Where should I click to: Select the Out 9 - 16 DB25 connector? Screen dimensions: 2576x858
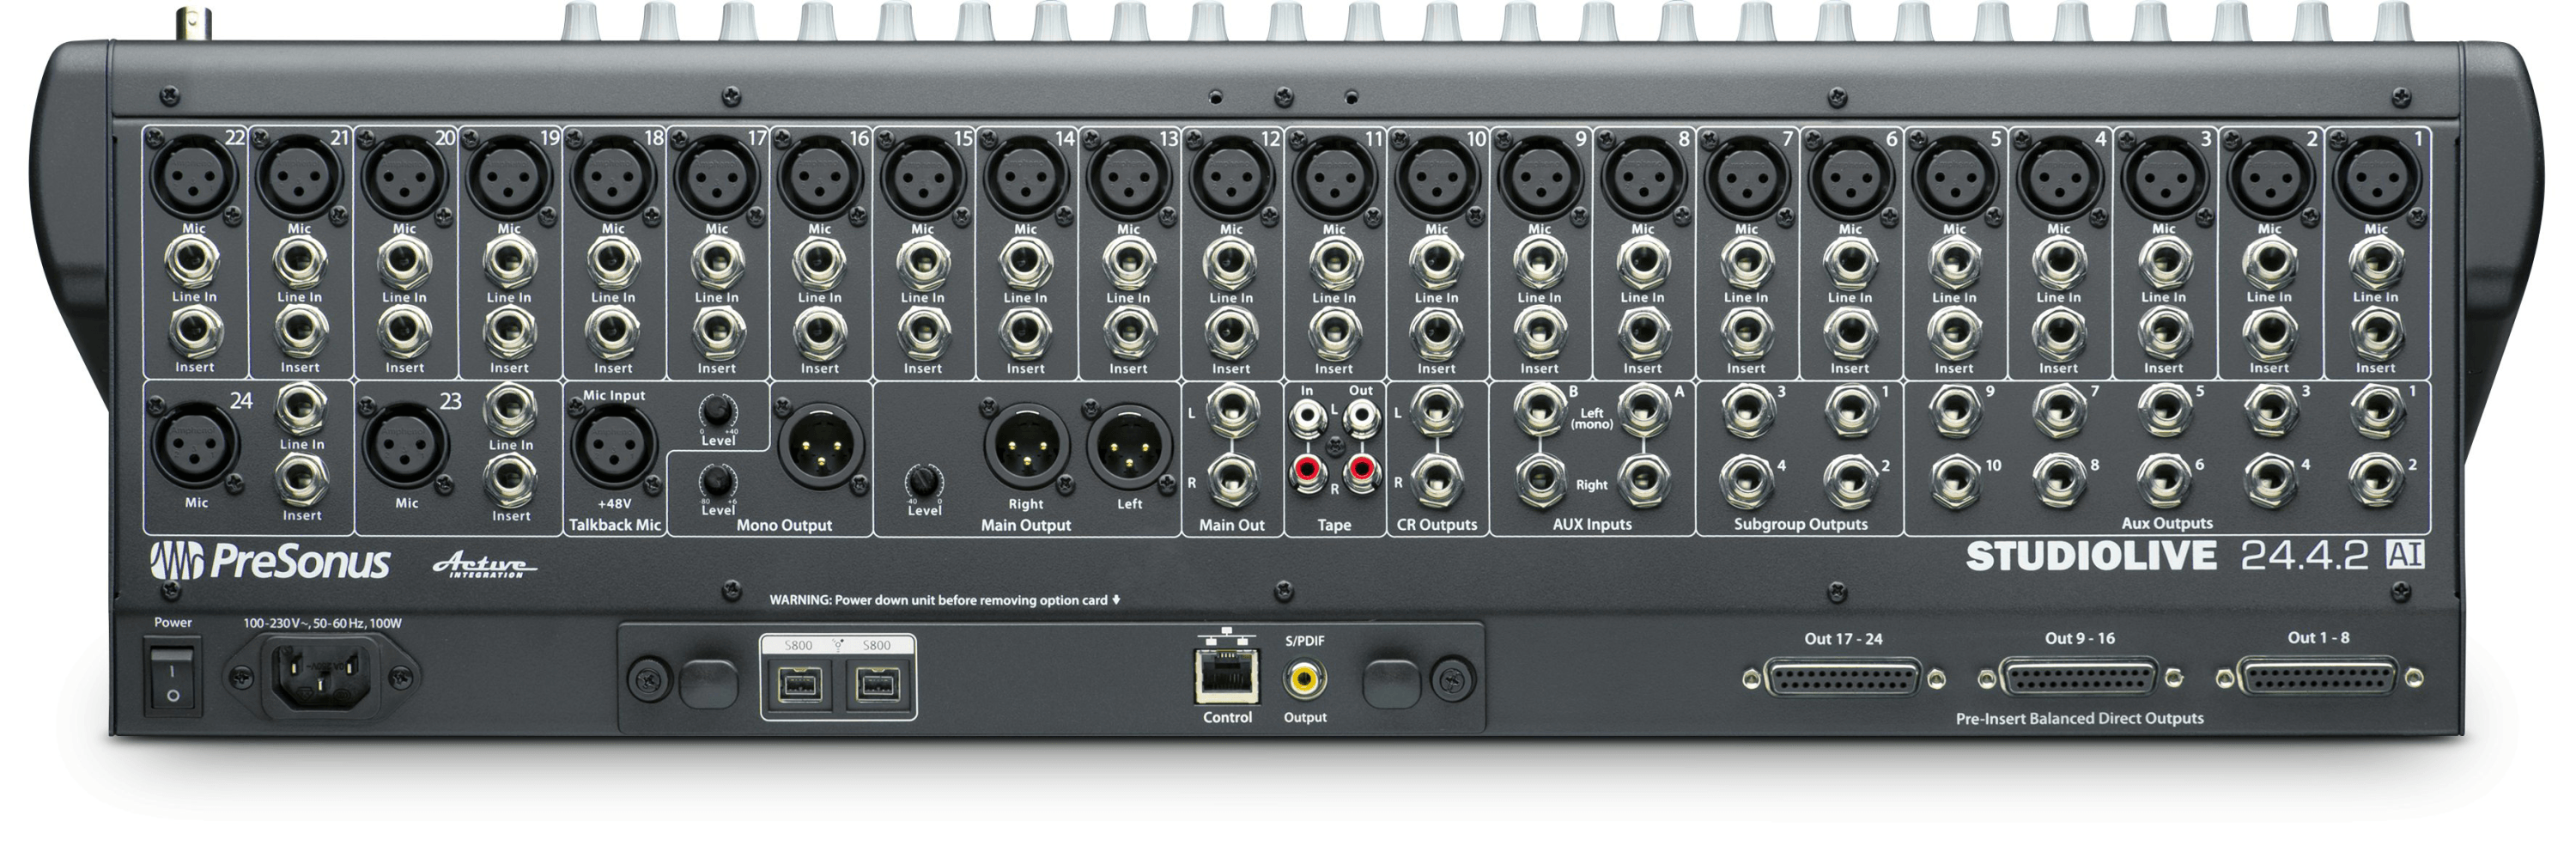click(x=2080, y=678)
